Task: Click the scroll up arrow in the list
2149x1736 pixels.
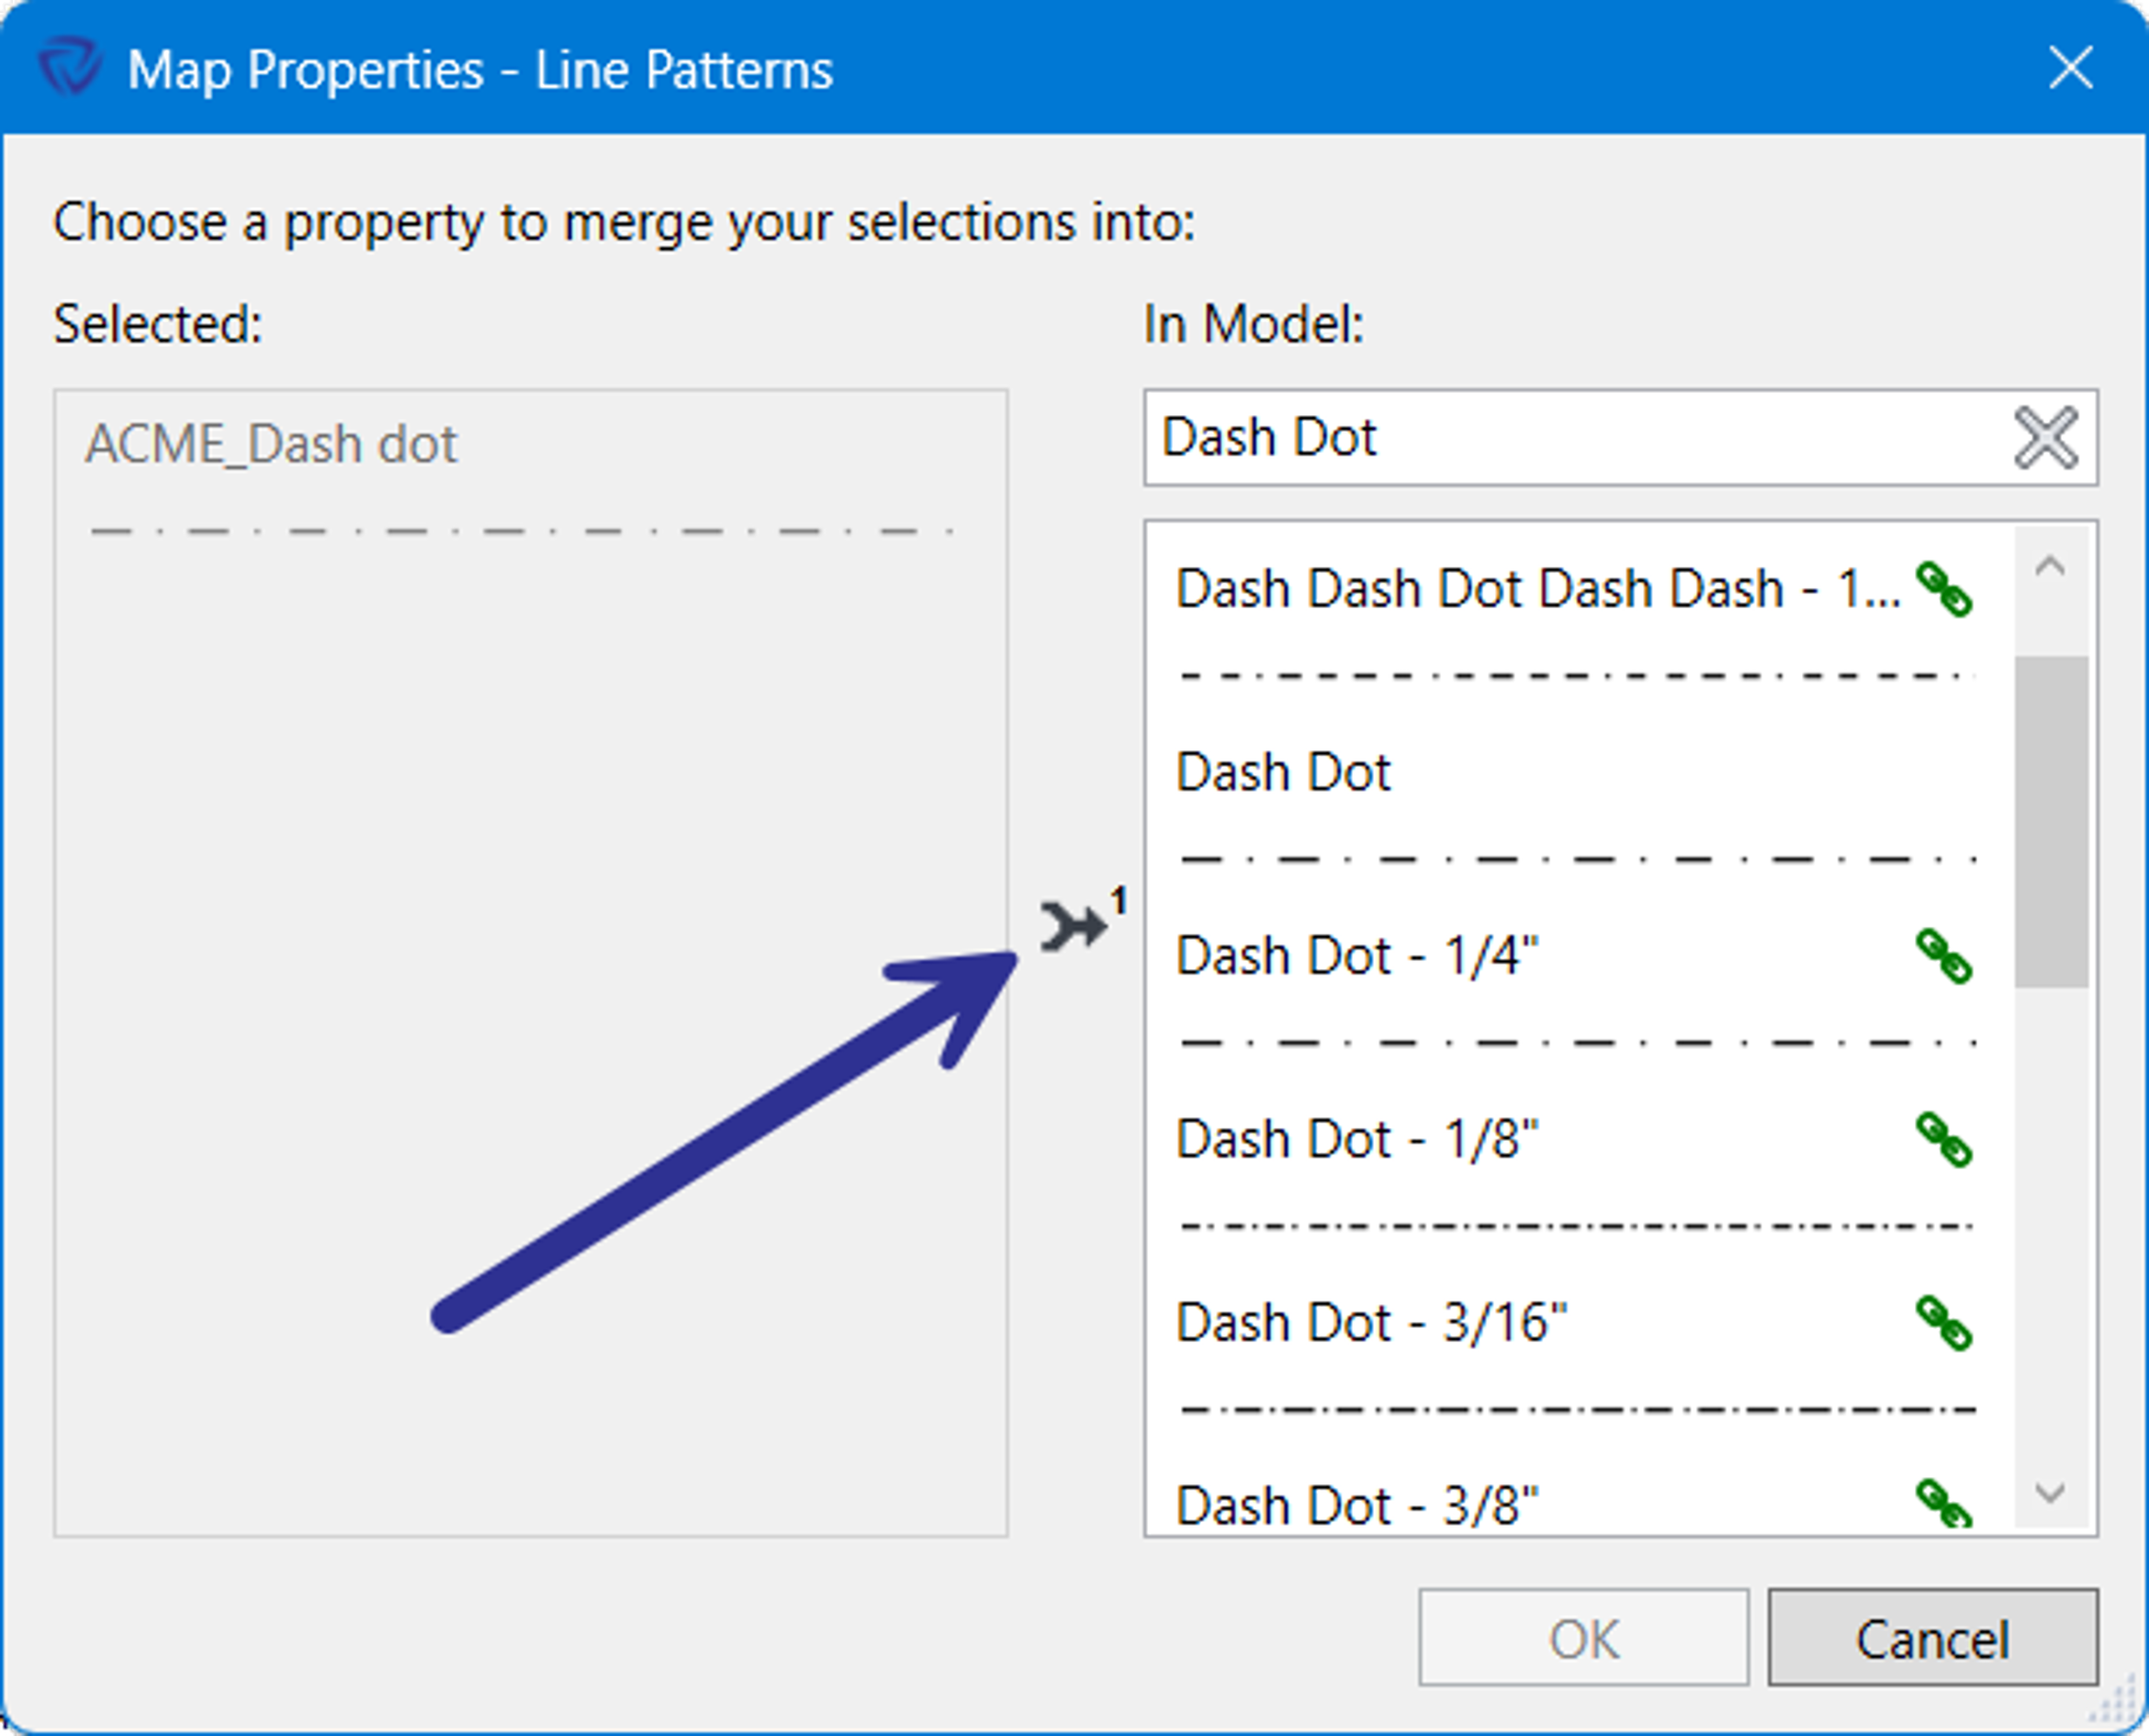Action: (x=2050, y=567)
